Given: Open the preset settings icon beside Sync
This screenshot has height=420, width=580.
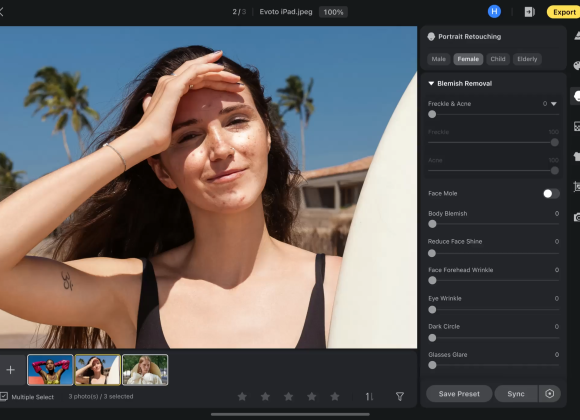Looking at the screenshot, I should coord(550,394).
